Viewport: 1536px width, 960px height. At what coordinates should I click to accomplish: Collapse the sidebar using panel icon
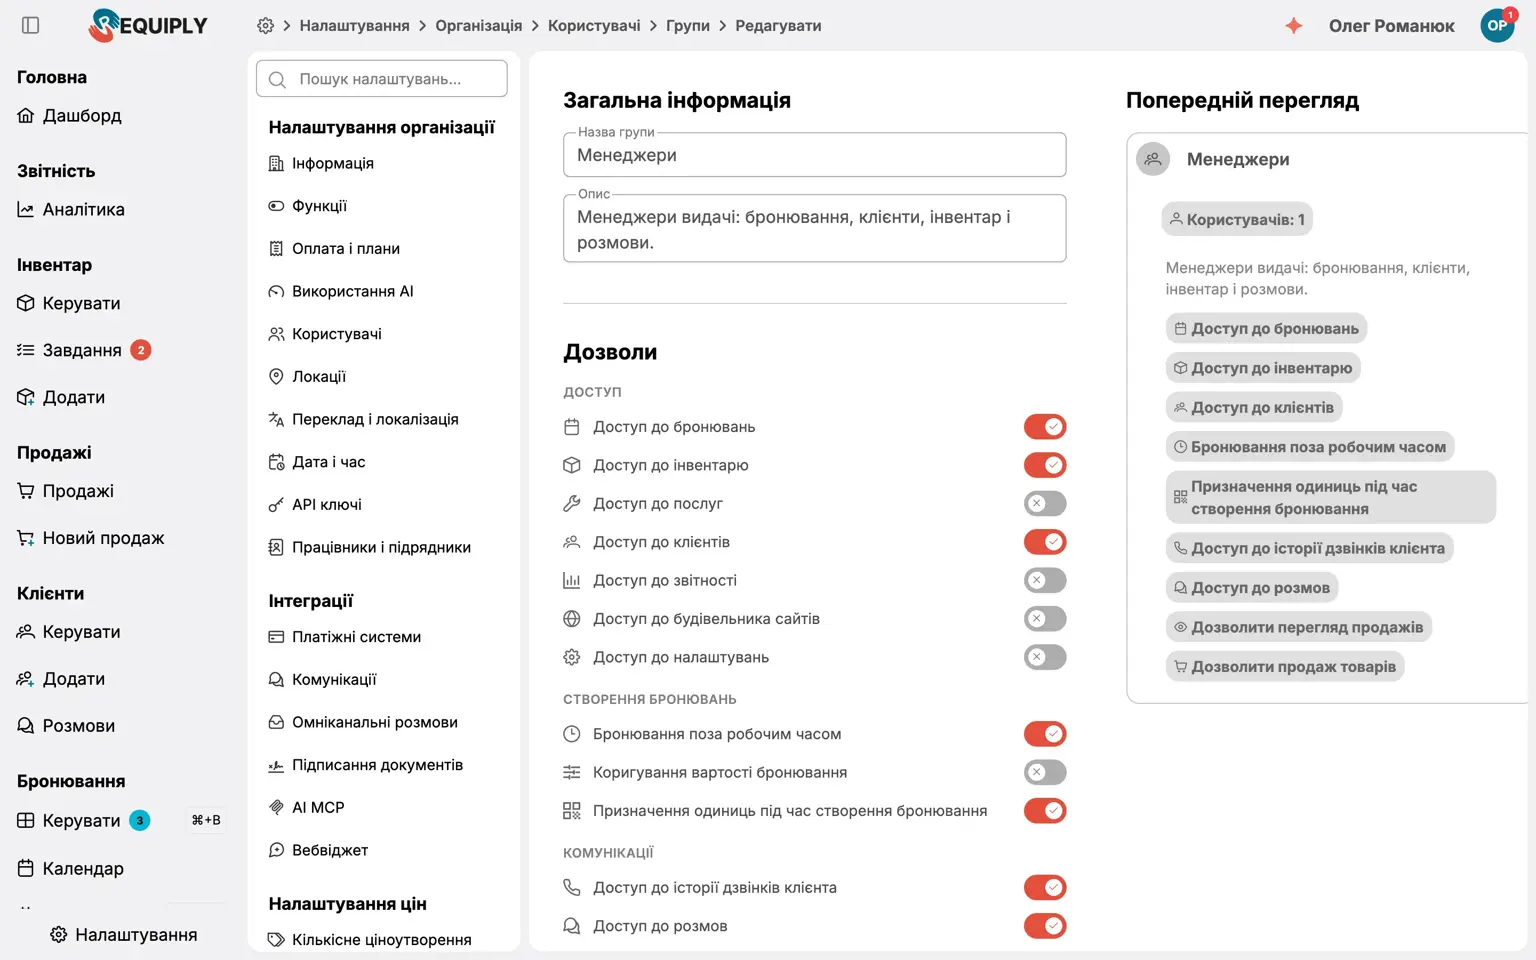point(30,25)
